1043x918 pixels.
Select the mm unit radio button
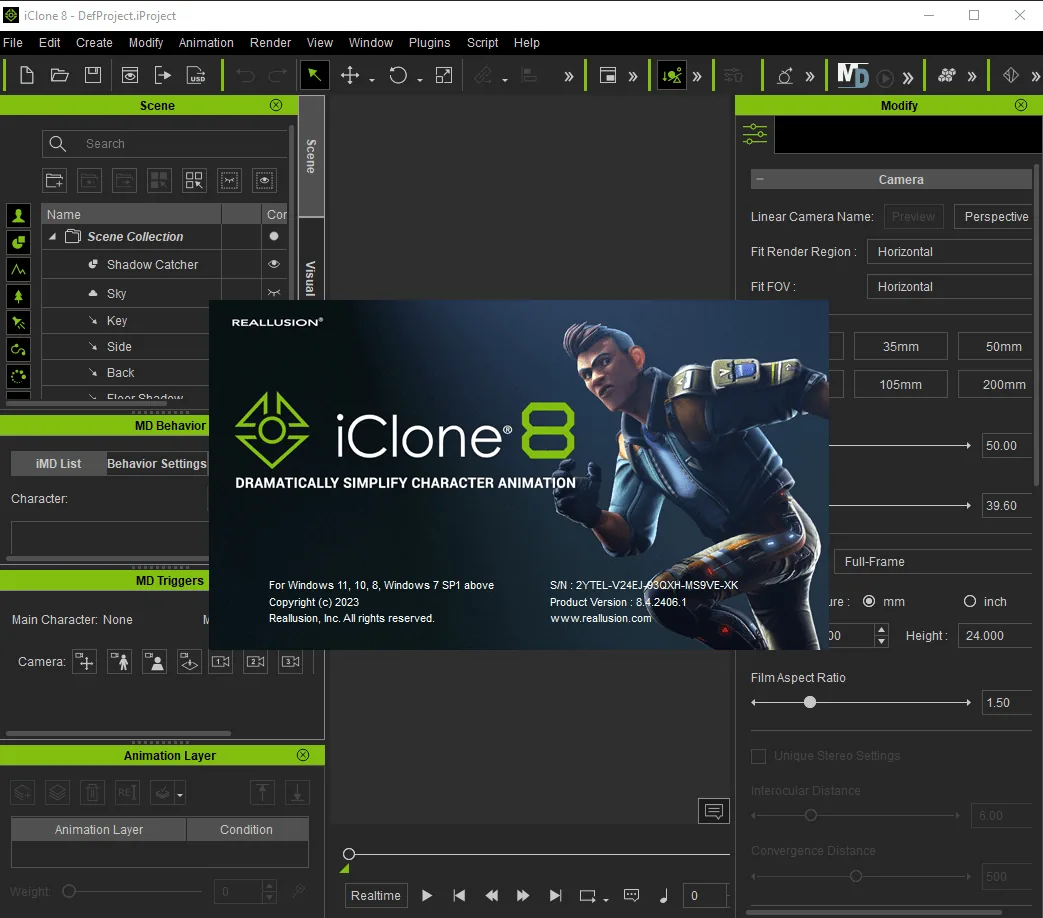[869, 601]
